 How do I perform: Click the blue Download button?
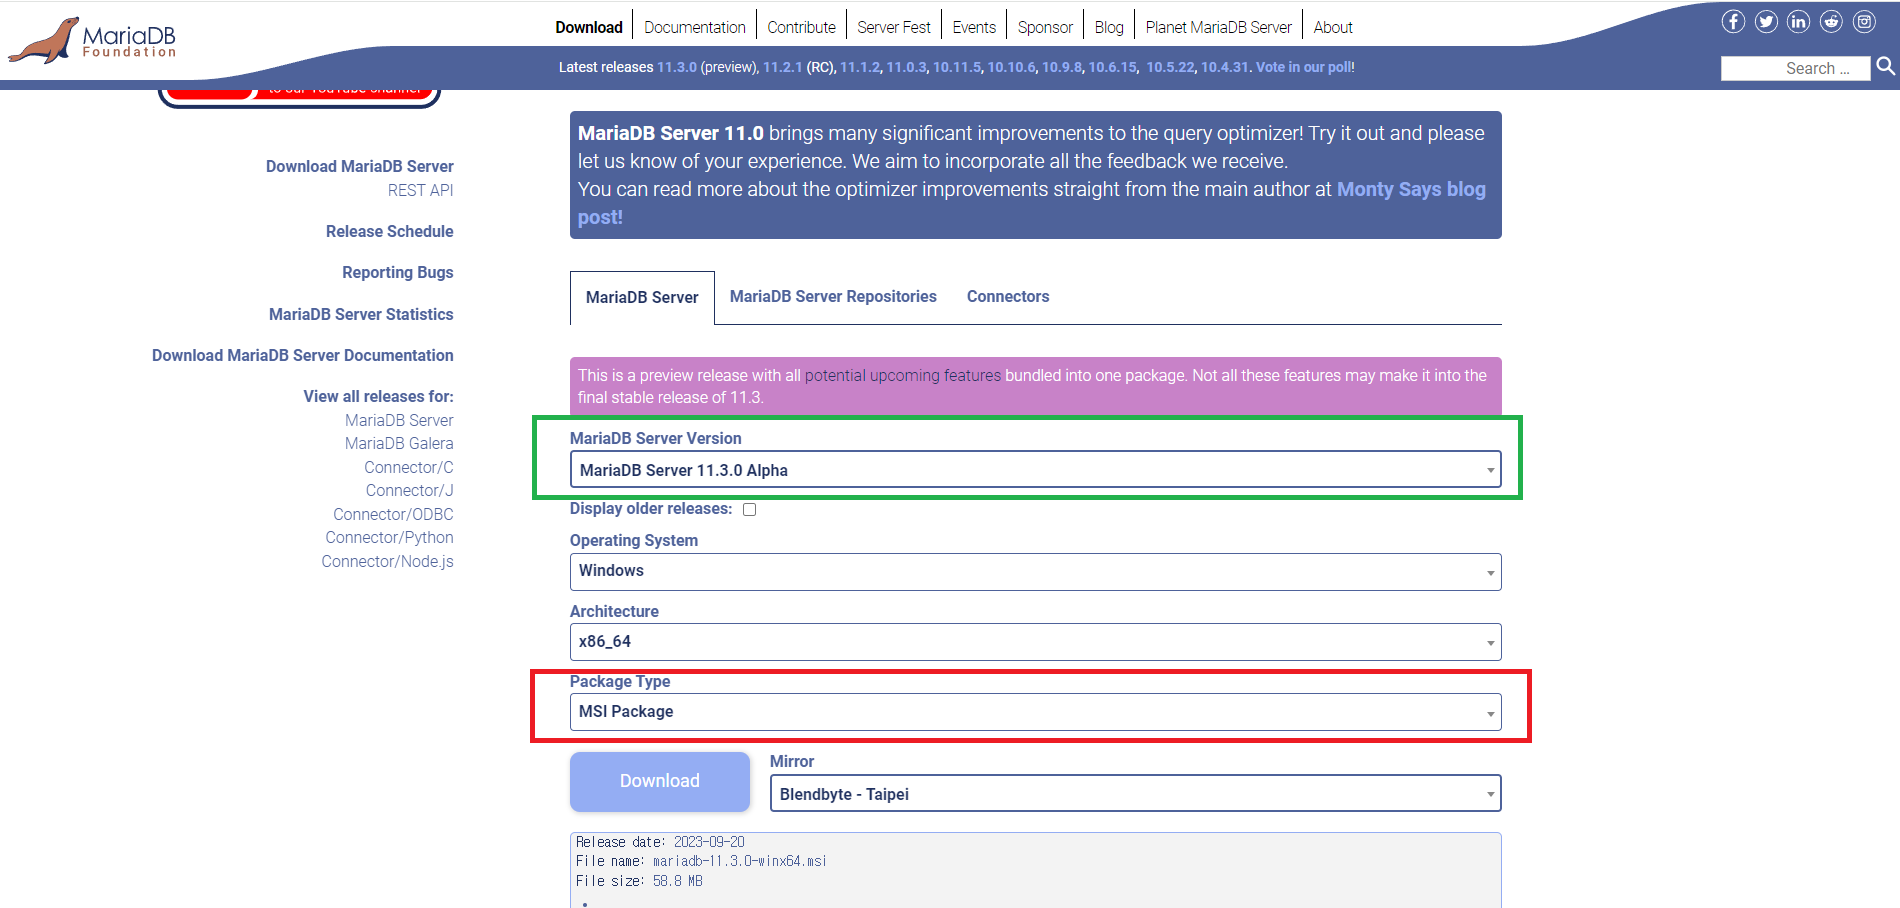click(660, 781)
